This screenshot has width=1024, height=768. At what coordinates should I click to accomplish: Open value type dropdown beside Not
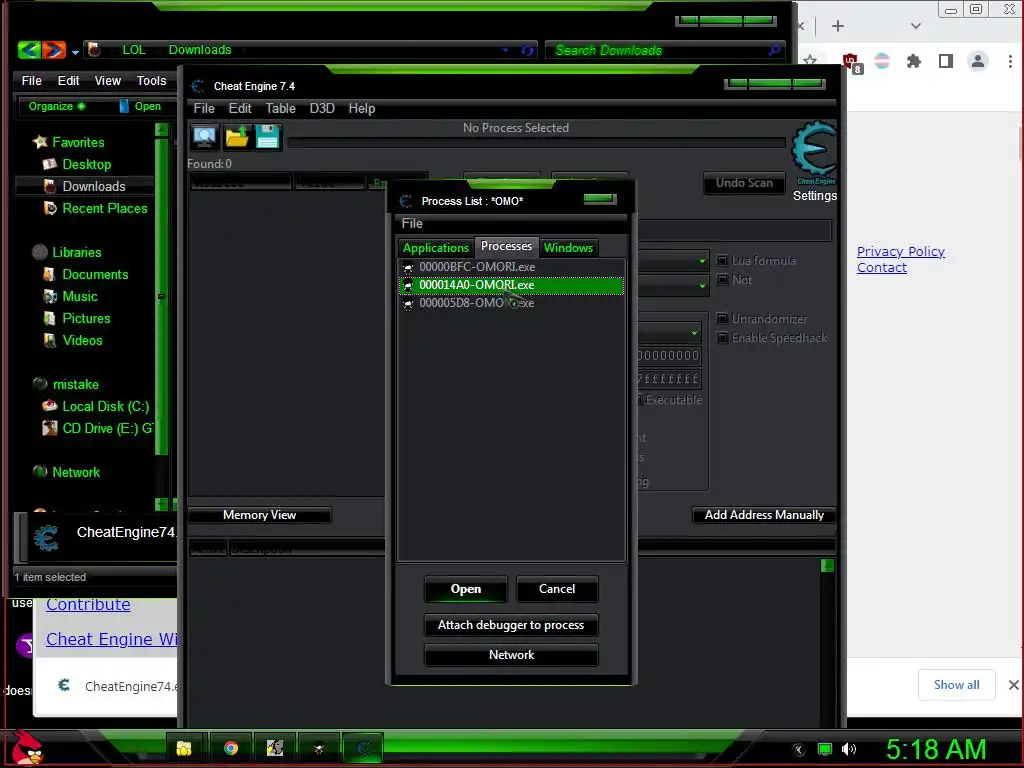pos(702,285)
